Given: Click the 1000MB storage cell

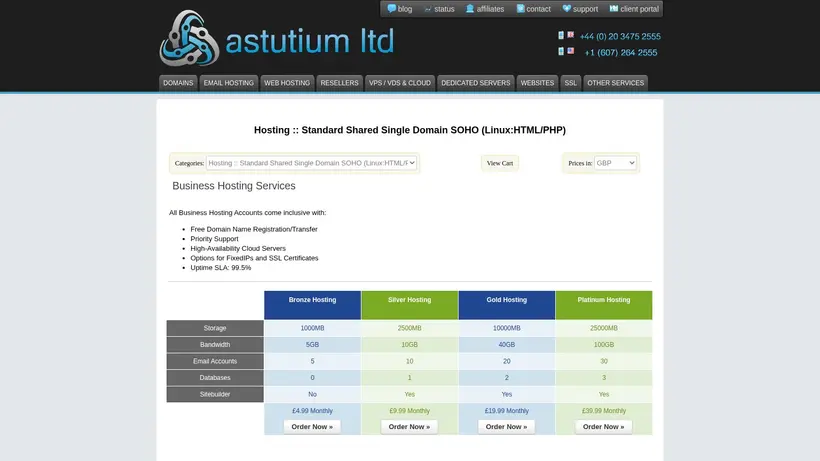Looking at the screenshot, I should pyautogui.click(x=312, y=328).
